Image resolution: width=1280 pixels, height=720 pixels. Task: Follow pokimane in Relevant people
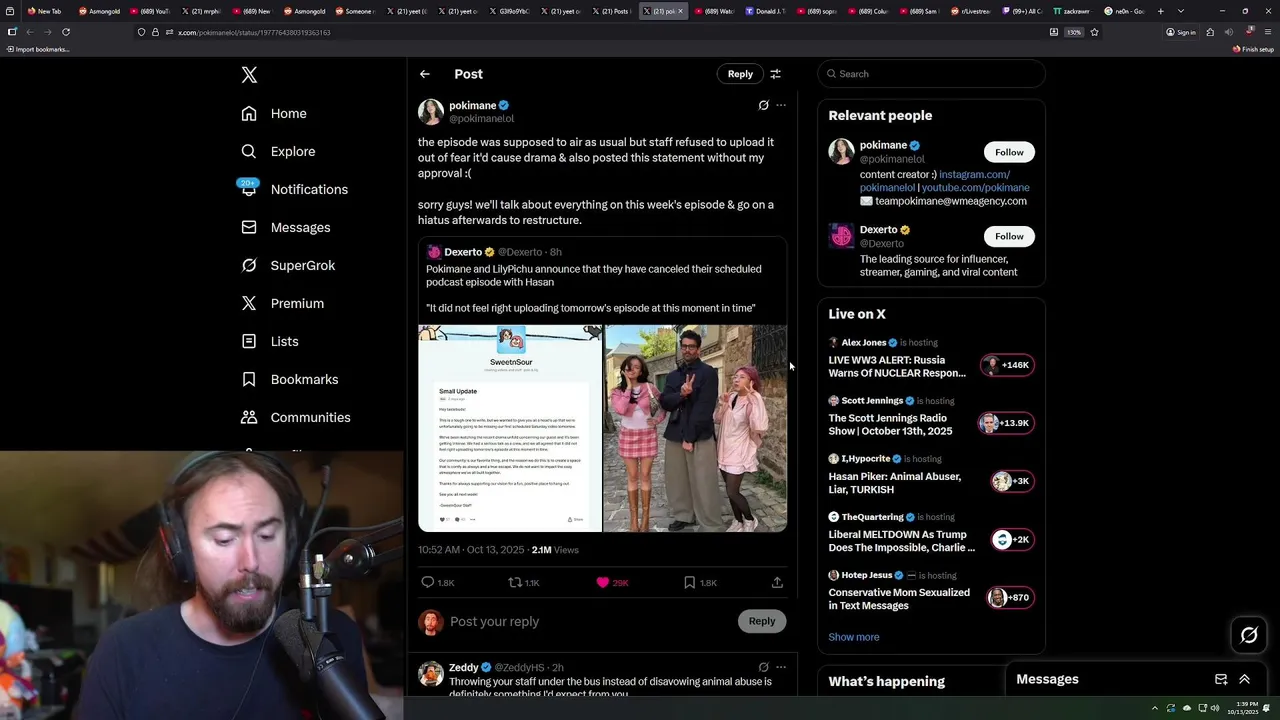1009,152
